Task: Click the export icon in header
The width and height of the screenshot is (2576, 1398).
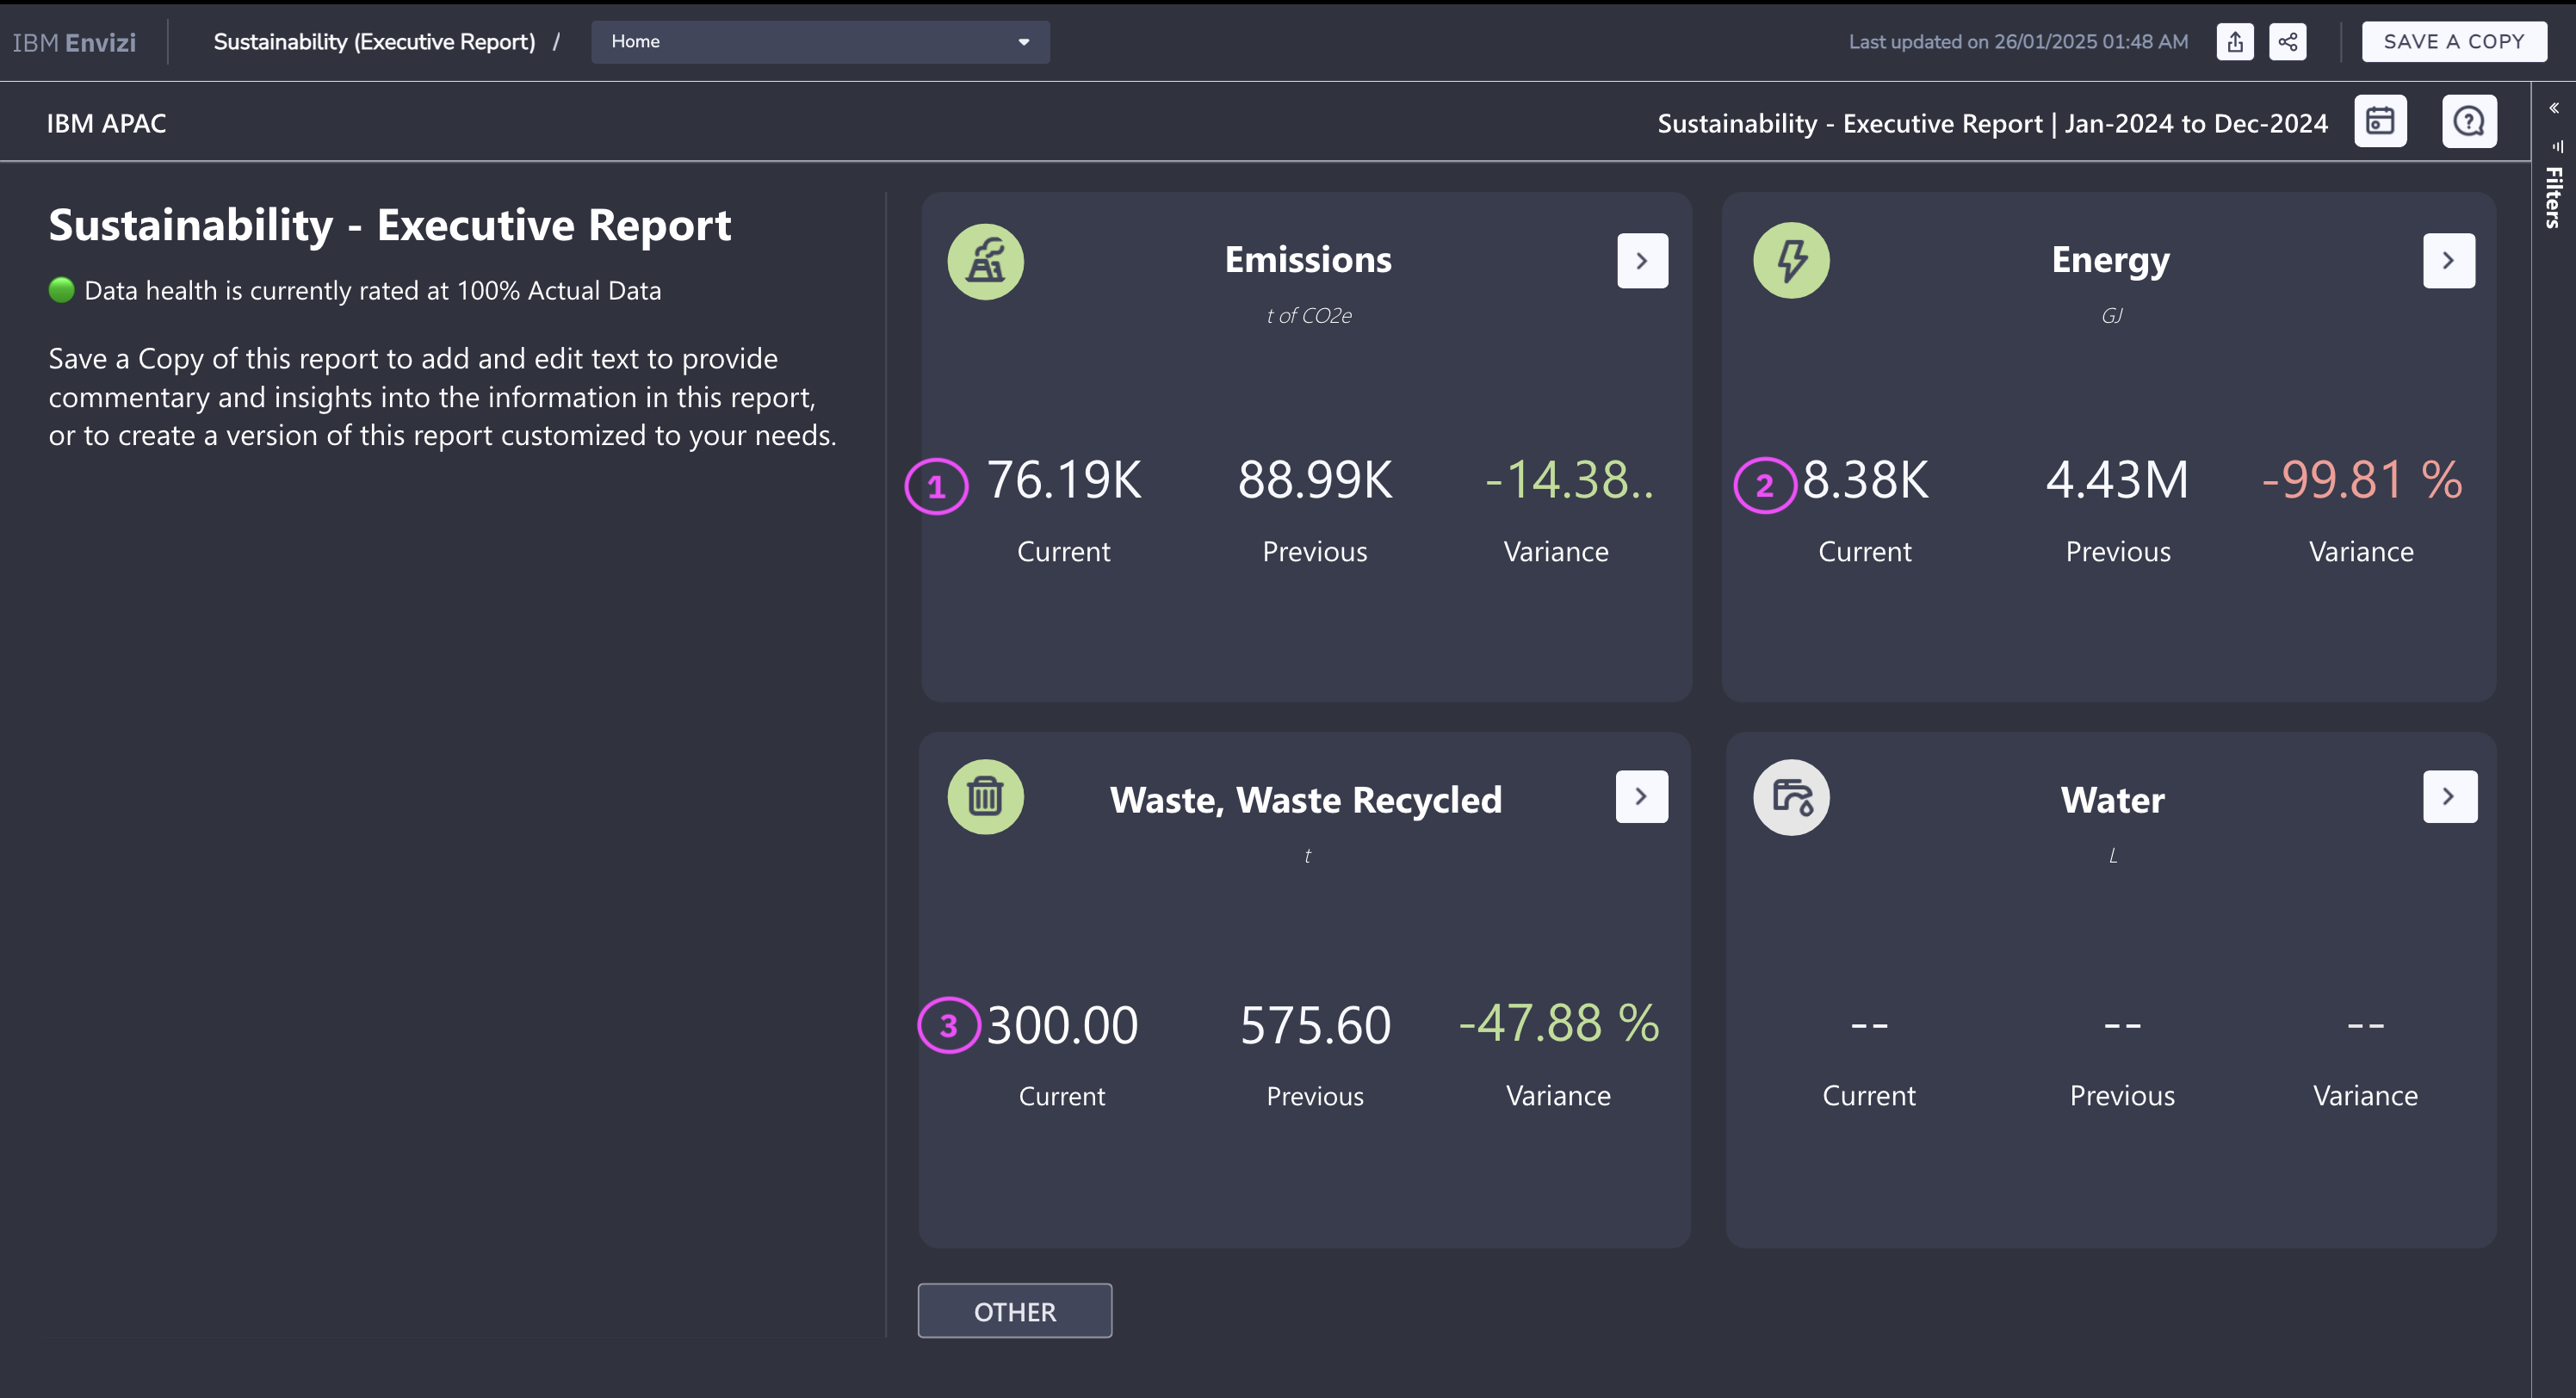Action: pos(2234,42)
